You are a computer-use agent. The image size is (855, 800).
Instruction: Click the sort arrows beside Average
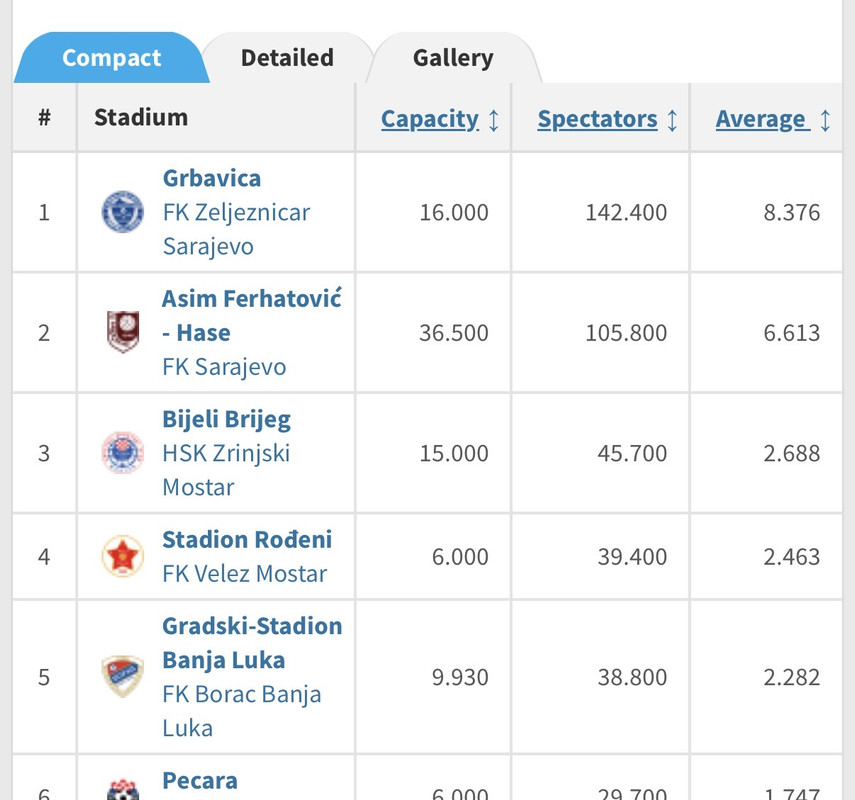[x=825, y=120]
